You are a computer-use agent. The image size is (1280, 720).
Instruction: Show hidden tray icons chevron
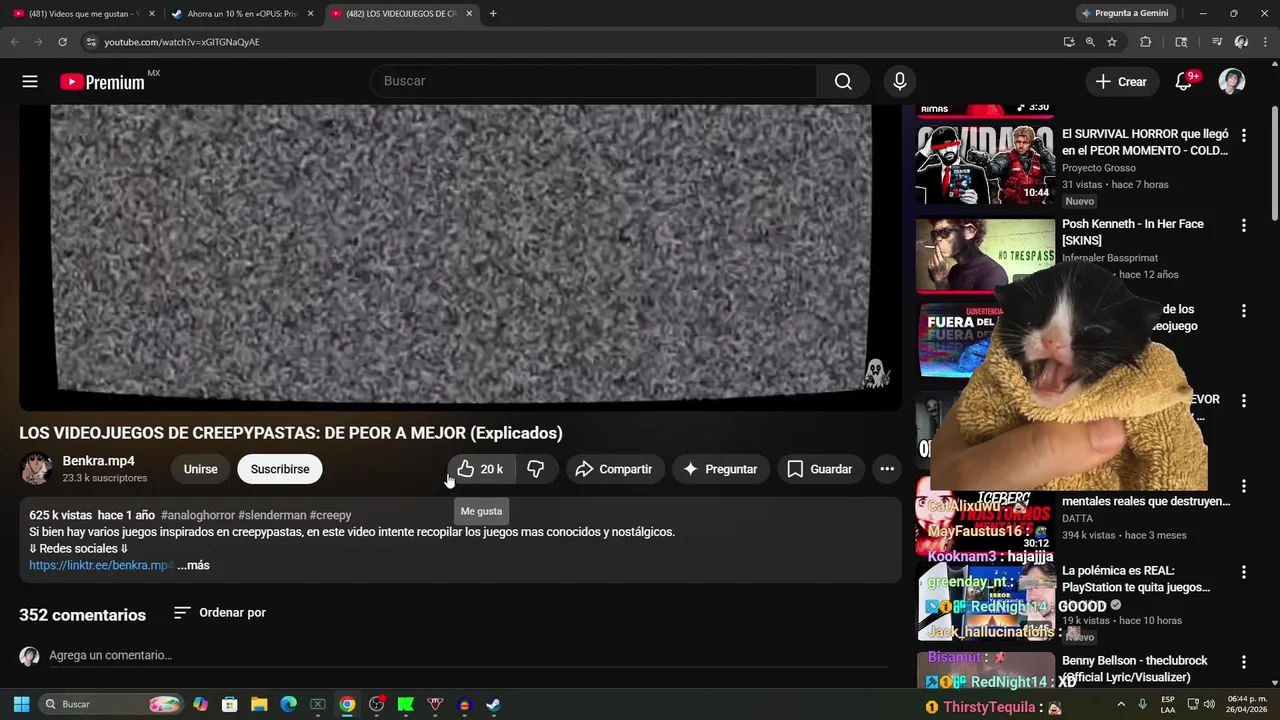[1121, 704]
